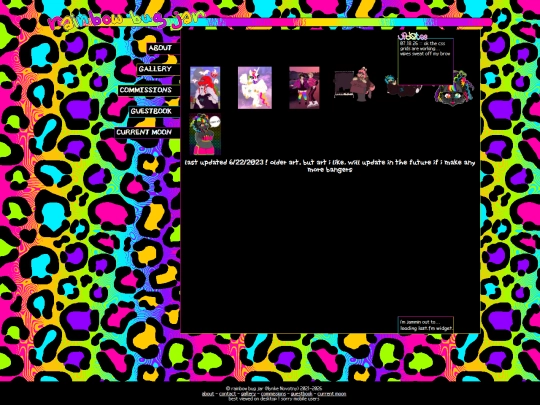The height and width of the screenshot is (405, 540).
Task: Click 'best viewed on desktop' footer text
Action: [x=274, y=399]
